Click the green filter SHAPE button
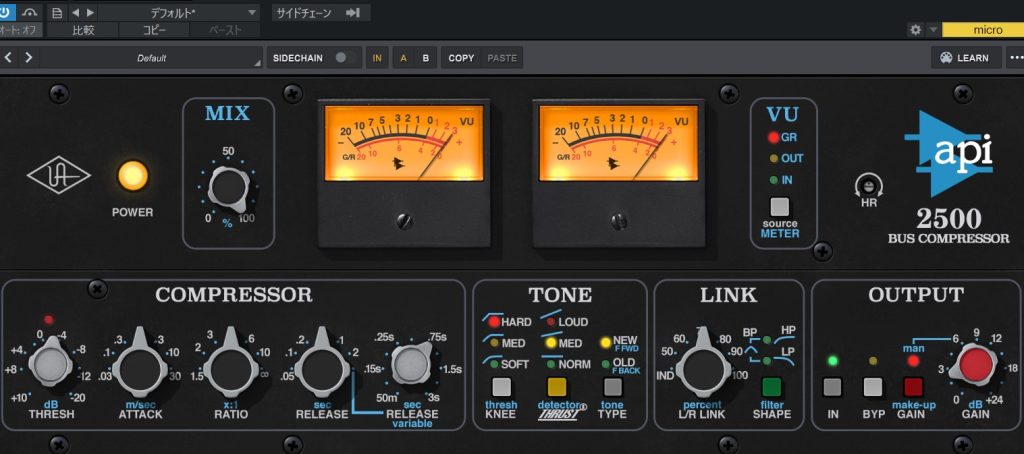Image resolution: width=1024 pixels, height=454 pixels. 771,388
